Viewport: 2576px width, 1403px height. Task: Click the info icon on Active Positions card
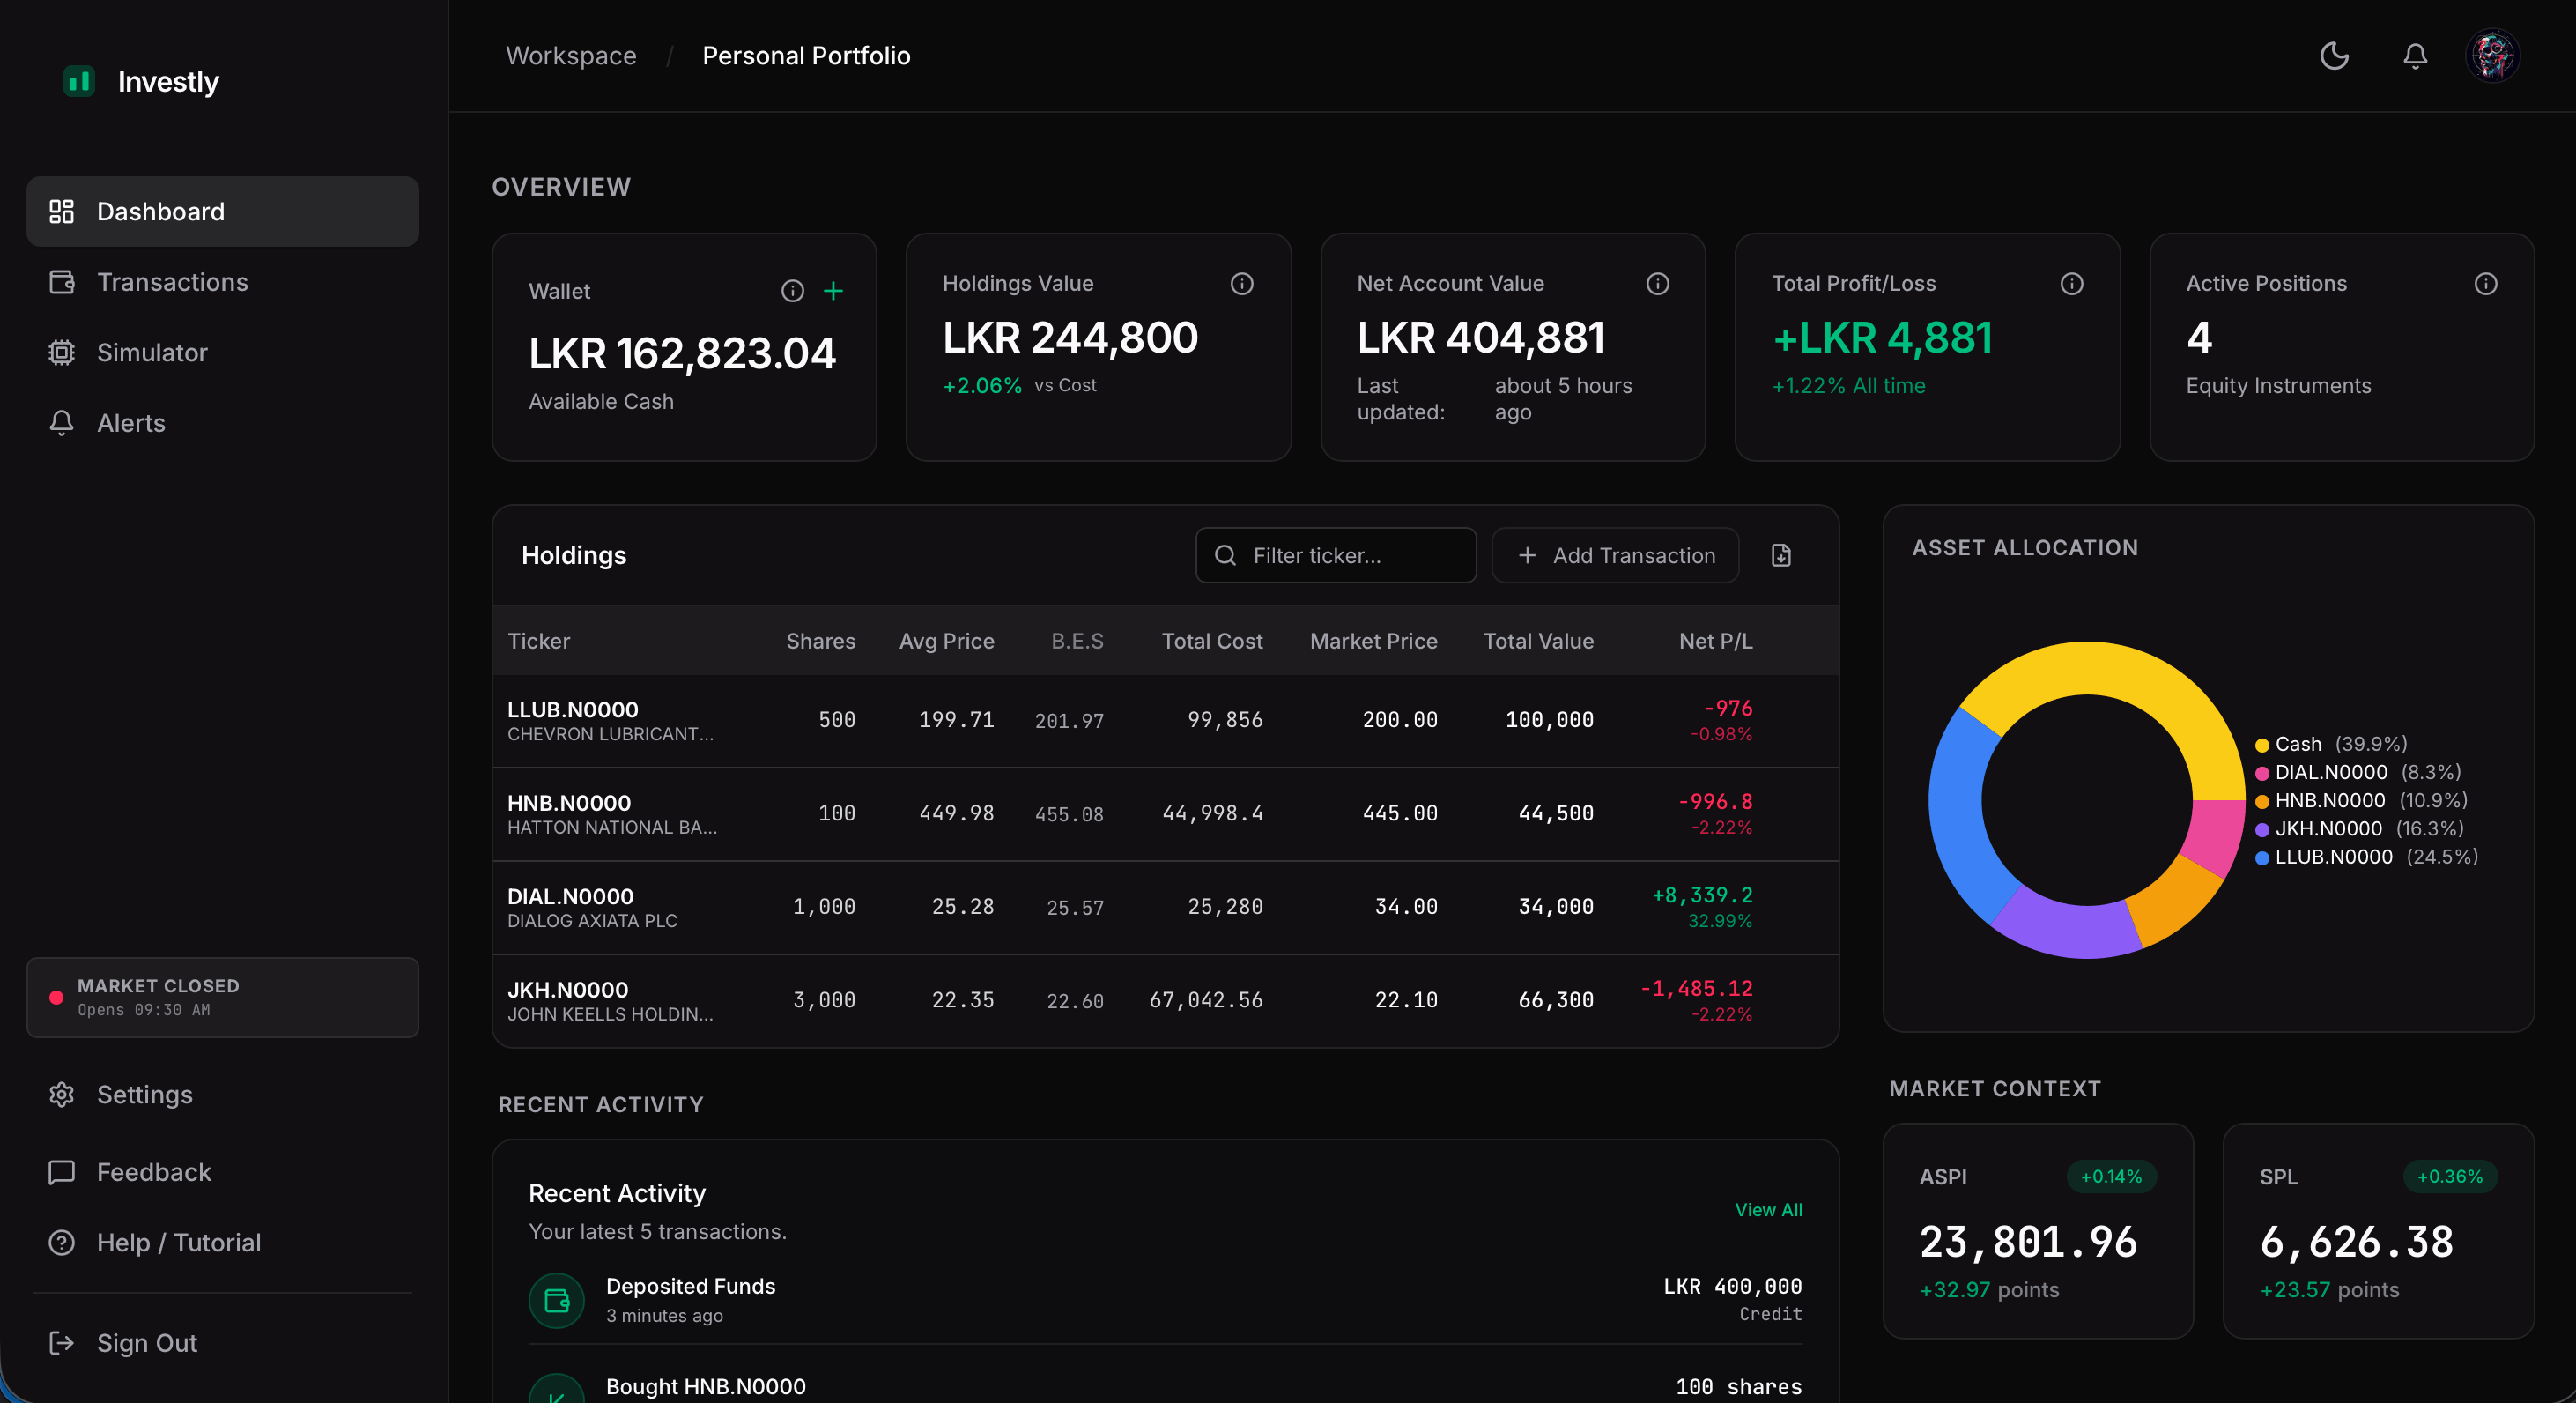2487,284
